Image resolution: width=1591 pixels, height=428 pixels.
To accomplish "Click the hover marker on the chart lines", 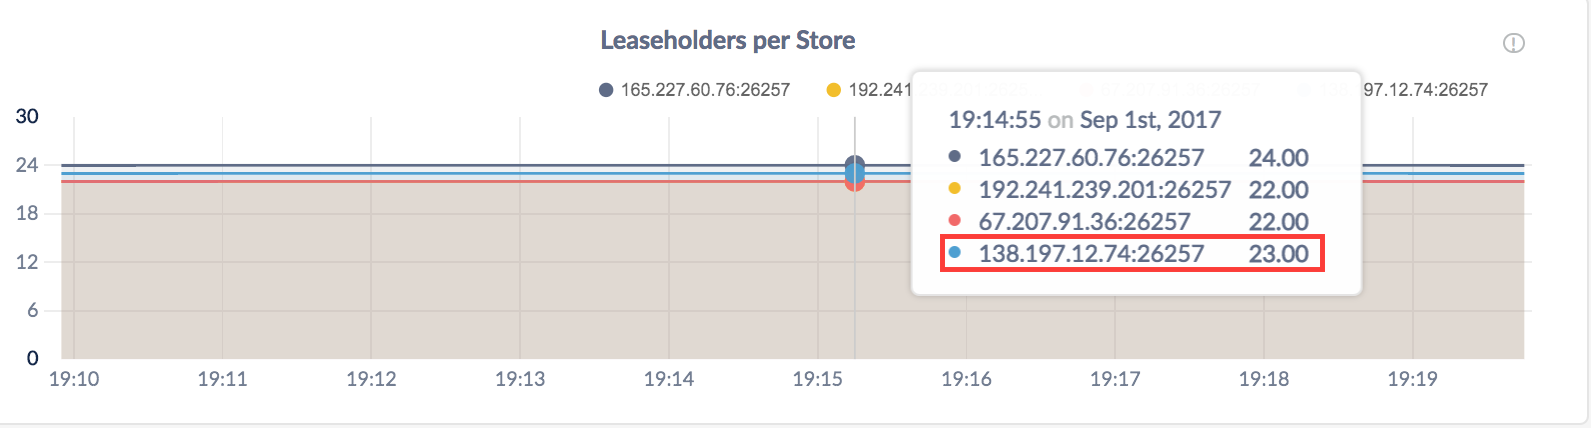I will [x=854, y=173].
